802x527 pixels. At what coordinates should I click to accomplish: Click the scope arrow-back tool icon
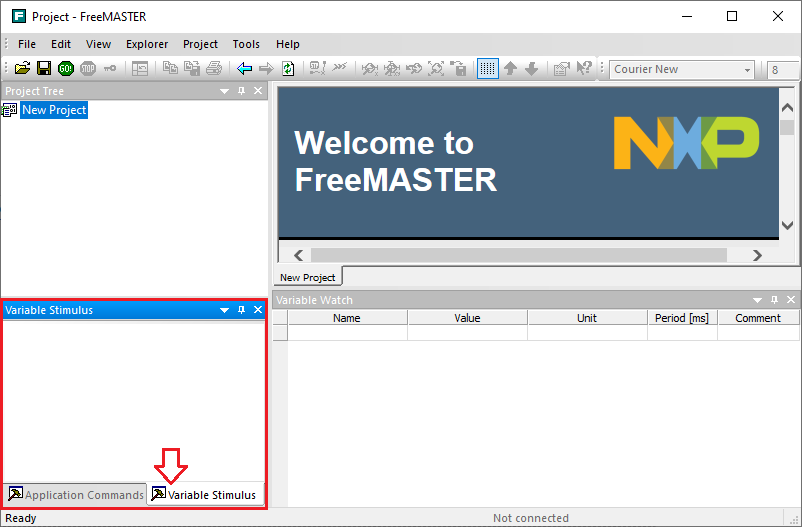[414, 68]
